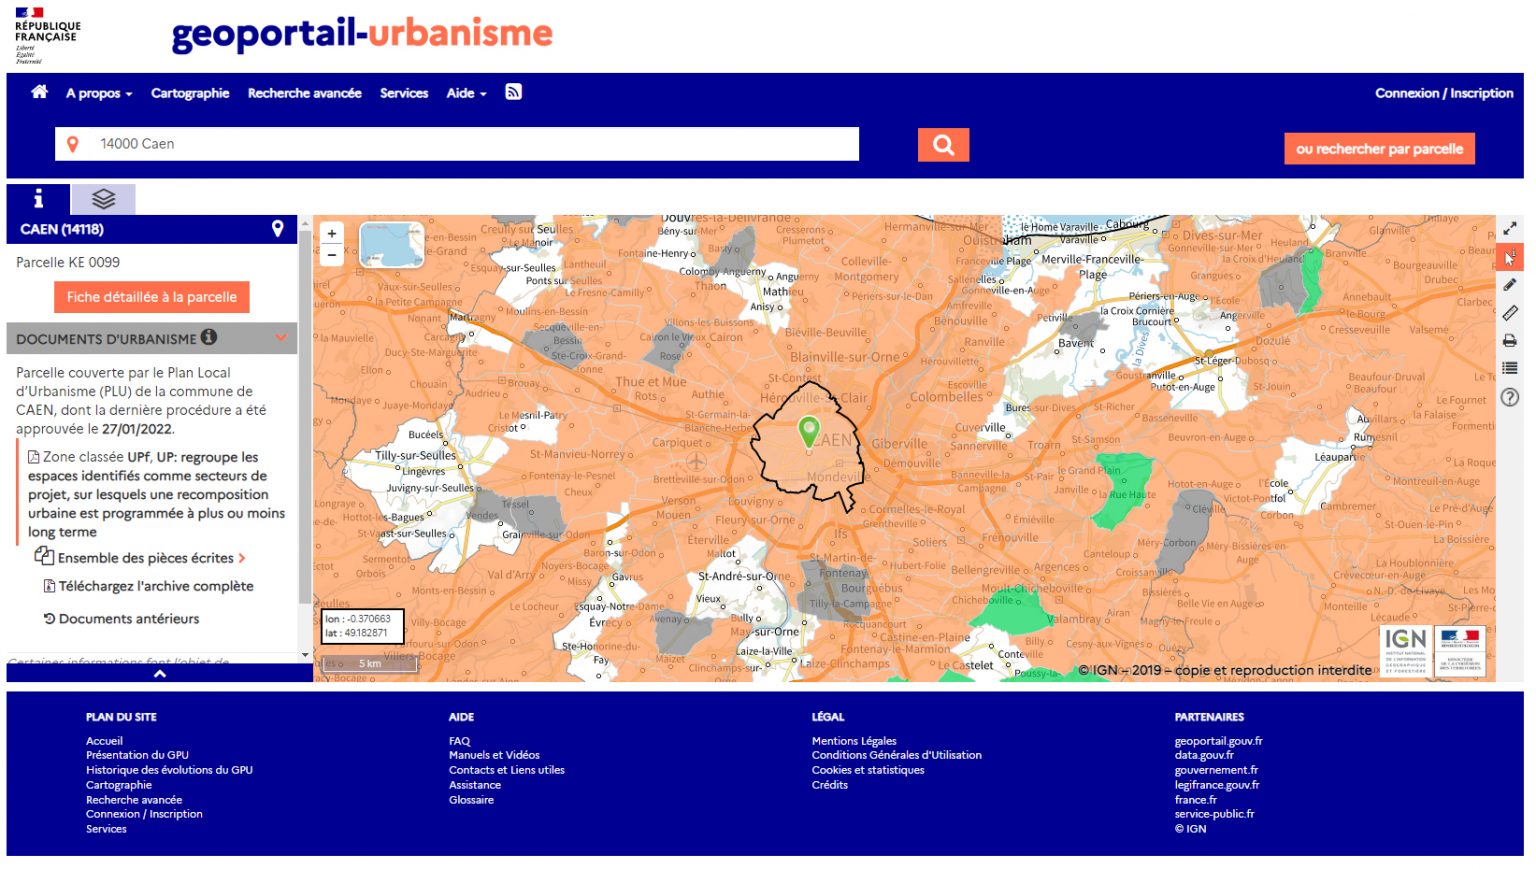Viewport: 1536px width, 869px height.
Task: Click the green marker on Caen
Action: 809,432
